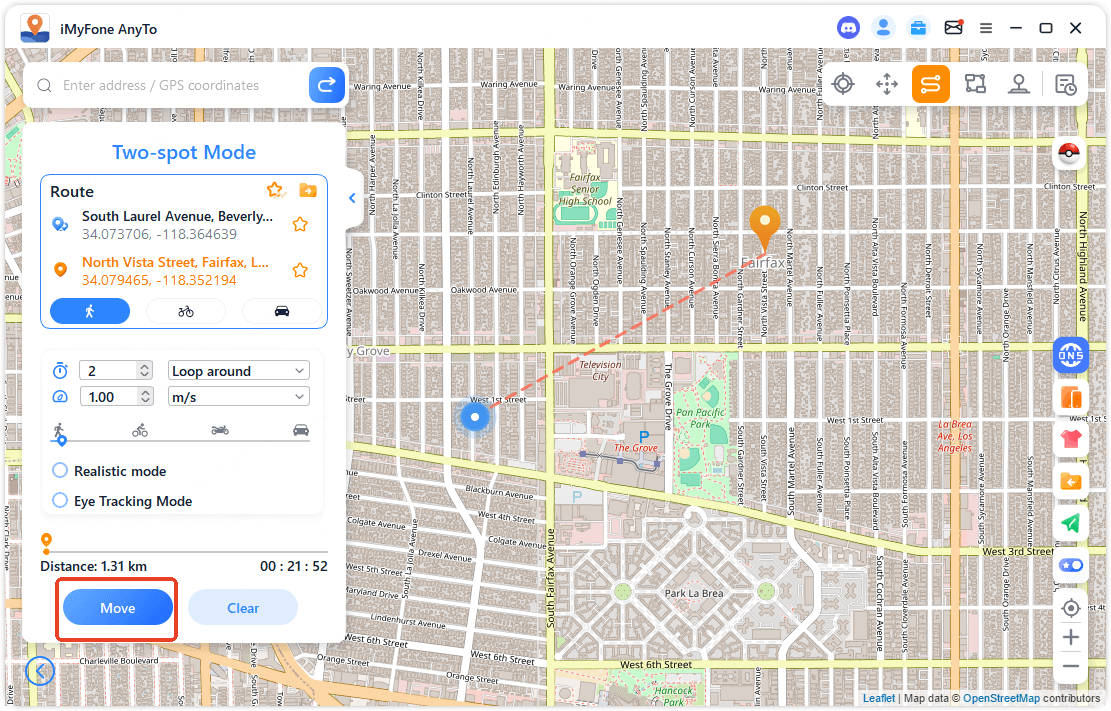Click the Move button
Screen dimensions: 1111x711
tap(117, 608)
